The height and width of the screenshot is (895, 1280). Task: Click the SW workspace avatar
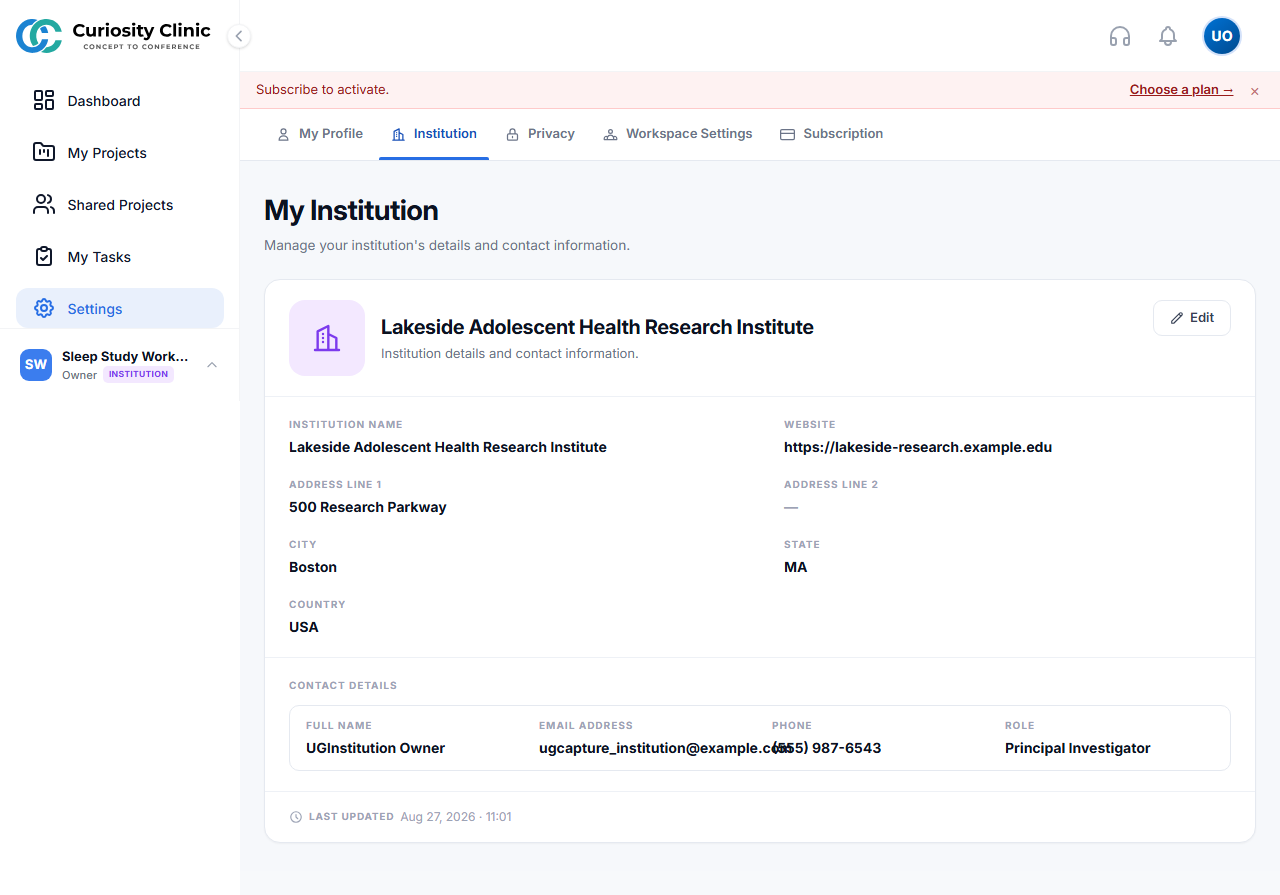point(36,365)
